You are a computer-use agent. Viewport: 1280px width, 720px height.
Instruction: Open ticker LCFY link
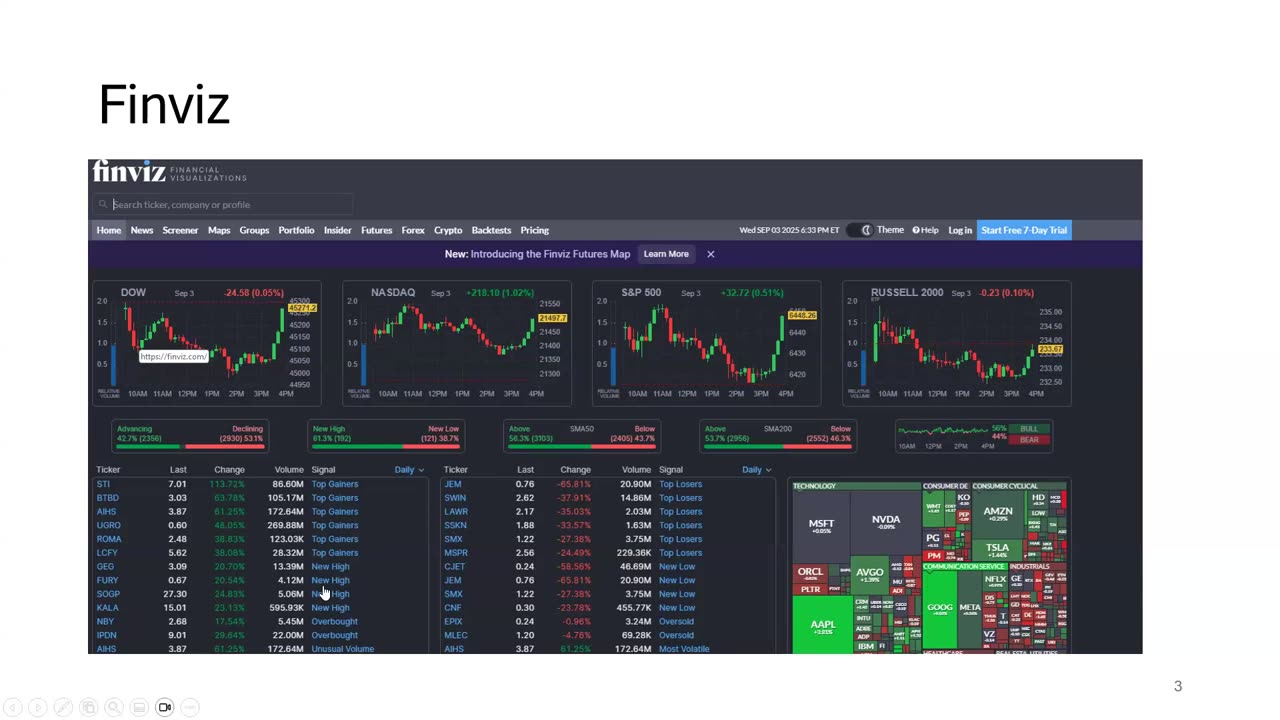point(107,553)
